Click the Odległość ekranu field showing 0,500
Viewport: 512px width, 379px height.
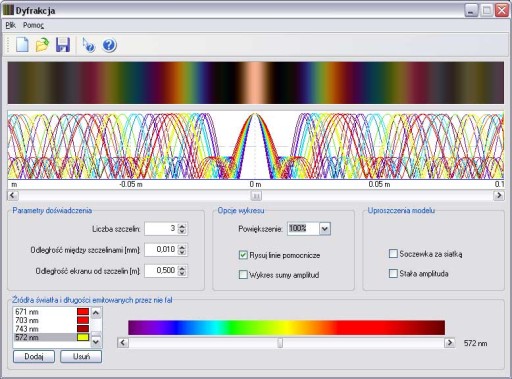pos(161,271)
